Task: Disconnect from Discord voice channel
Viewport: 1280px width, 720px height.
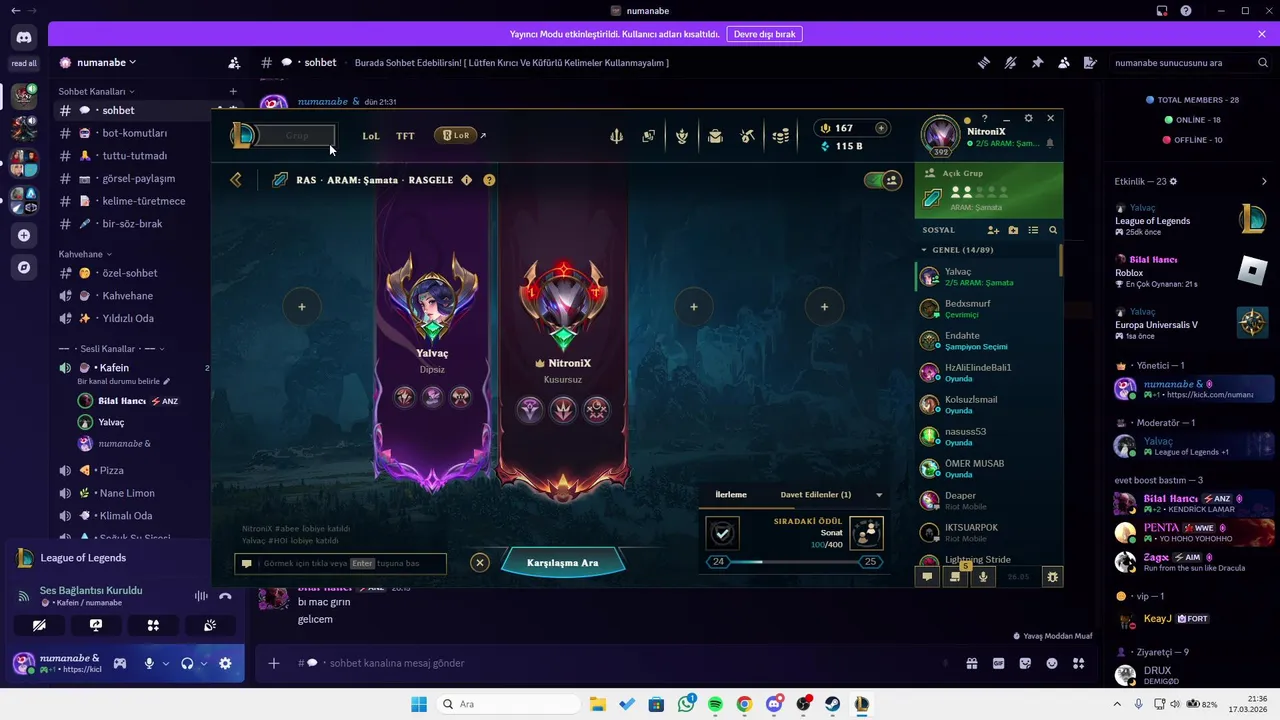Action: [x=225, y=596]
